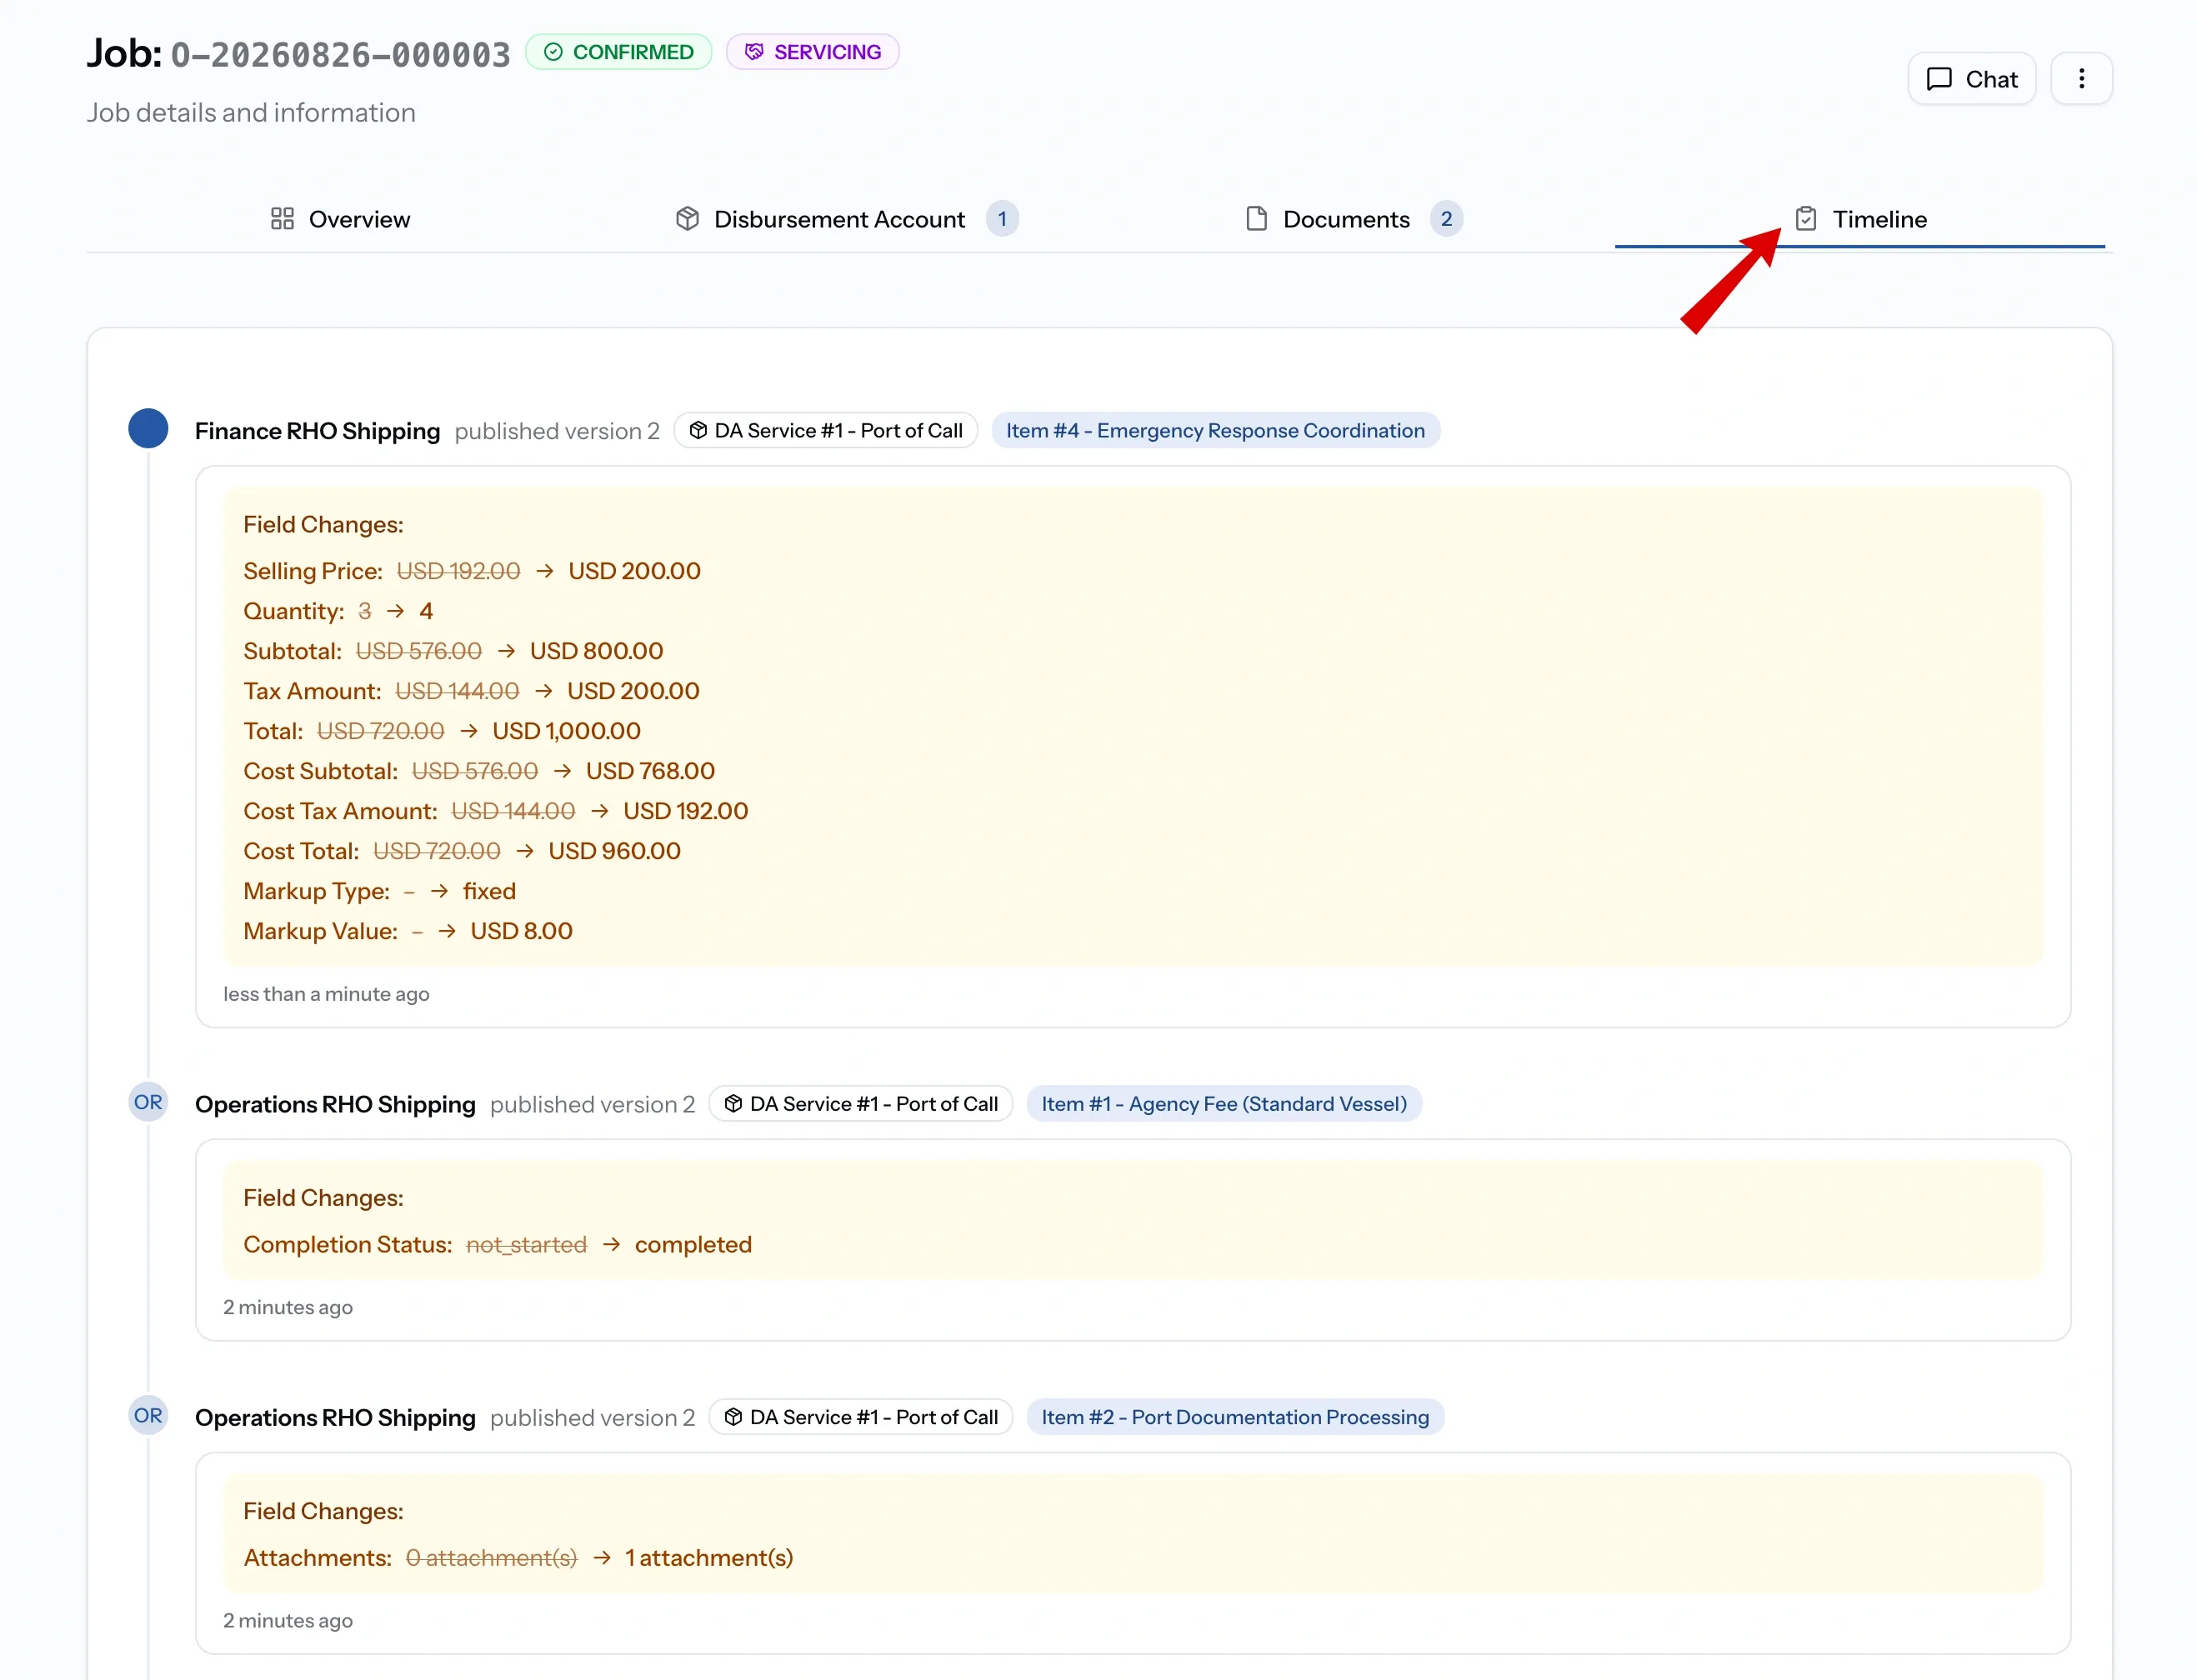
Task: Click the Completion Status value completed
Action: (693, 1244)
